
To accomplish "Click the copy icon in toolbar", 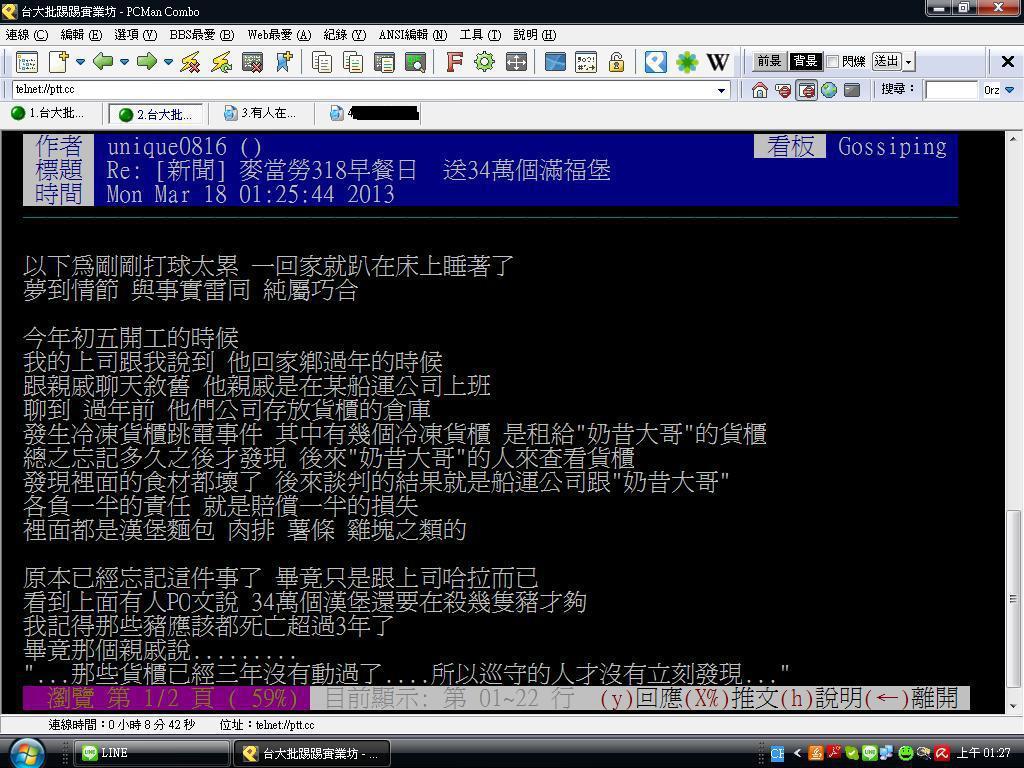I will (322, 62).
